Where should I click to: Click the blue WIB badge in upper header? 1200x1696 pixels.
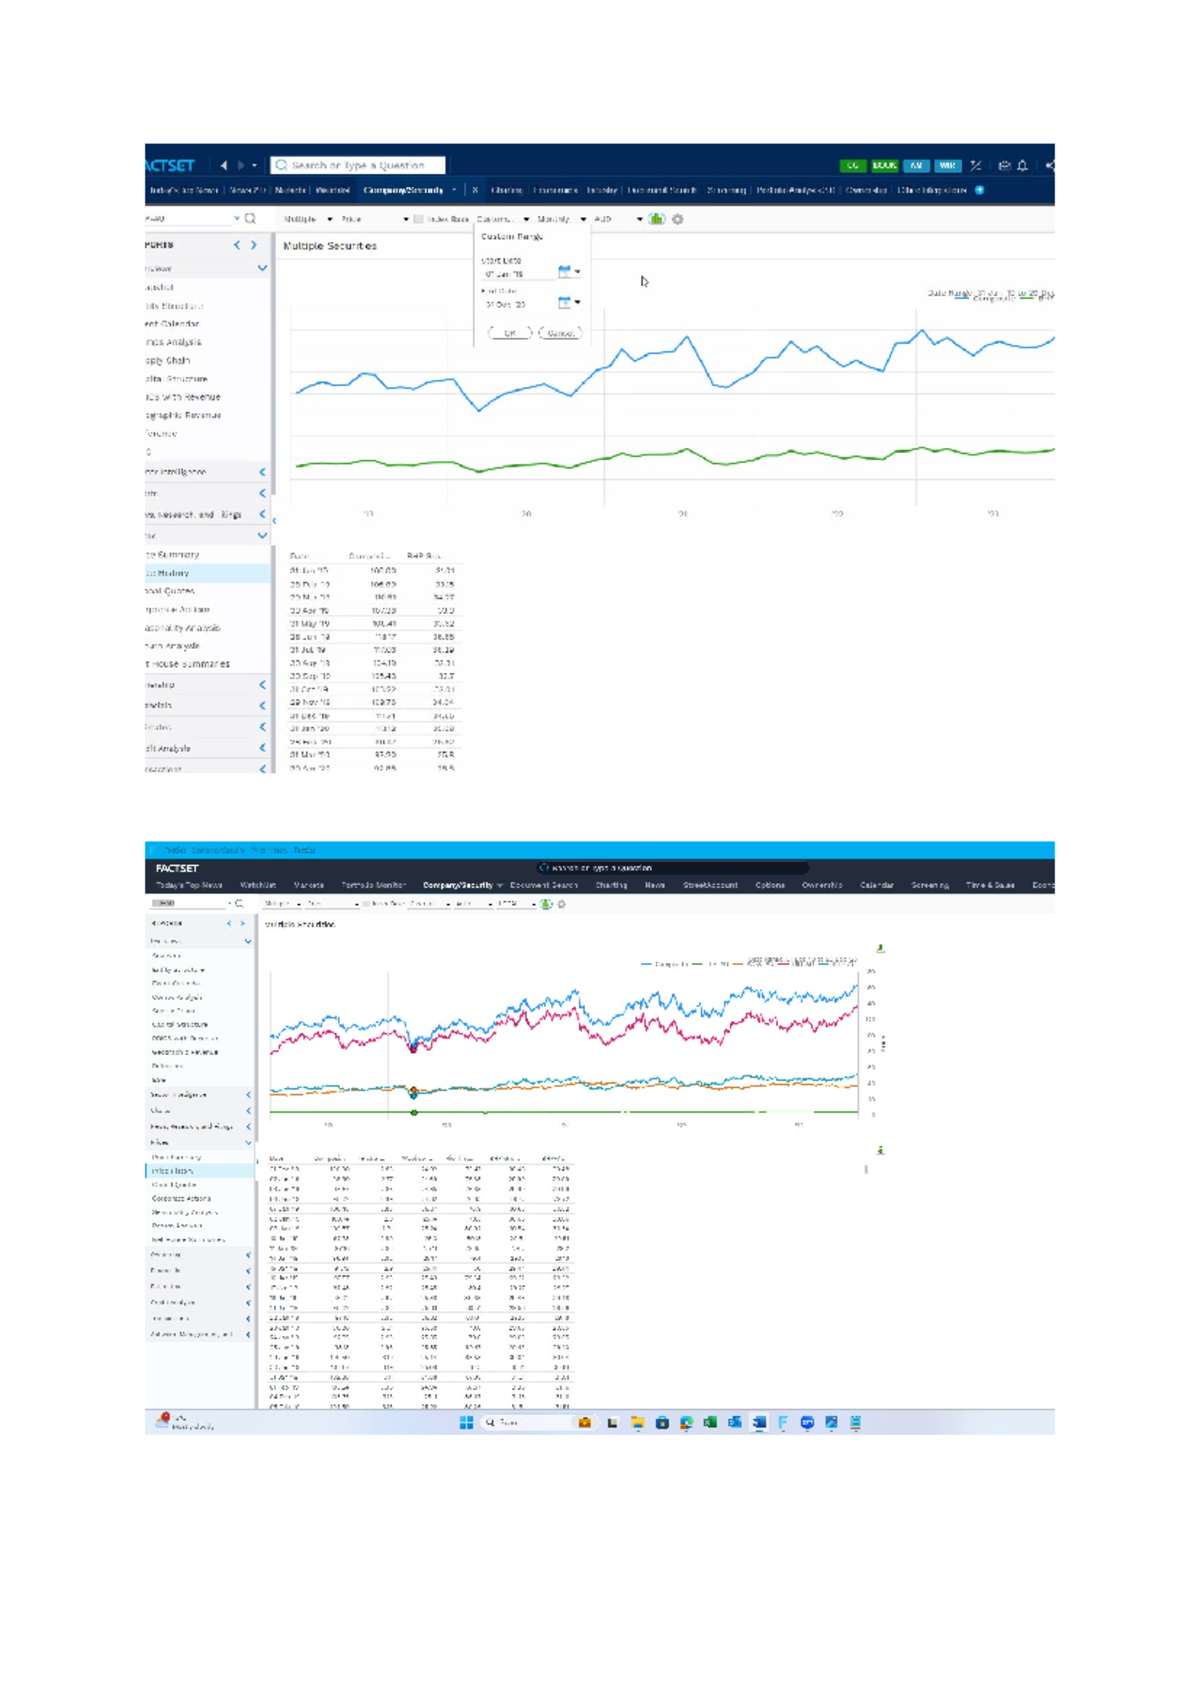coord(947,165)
